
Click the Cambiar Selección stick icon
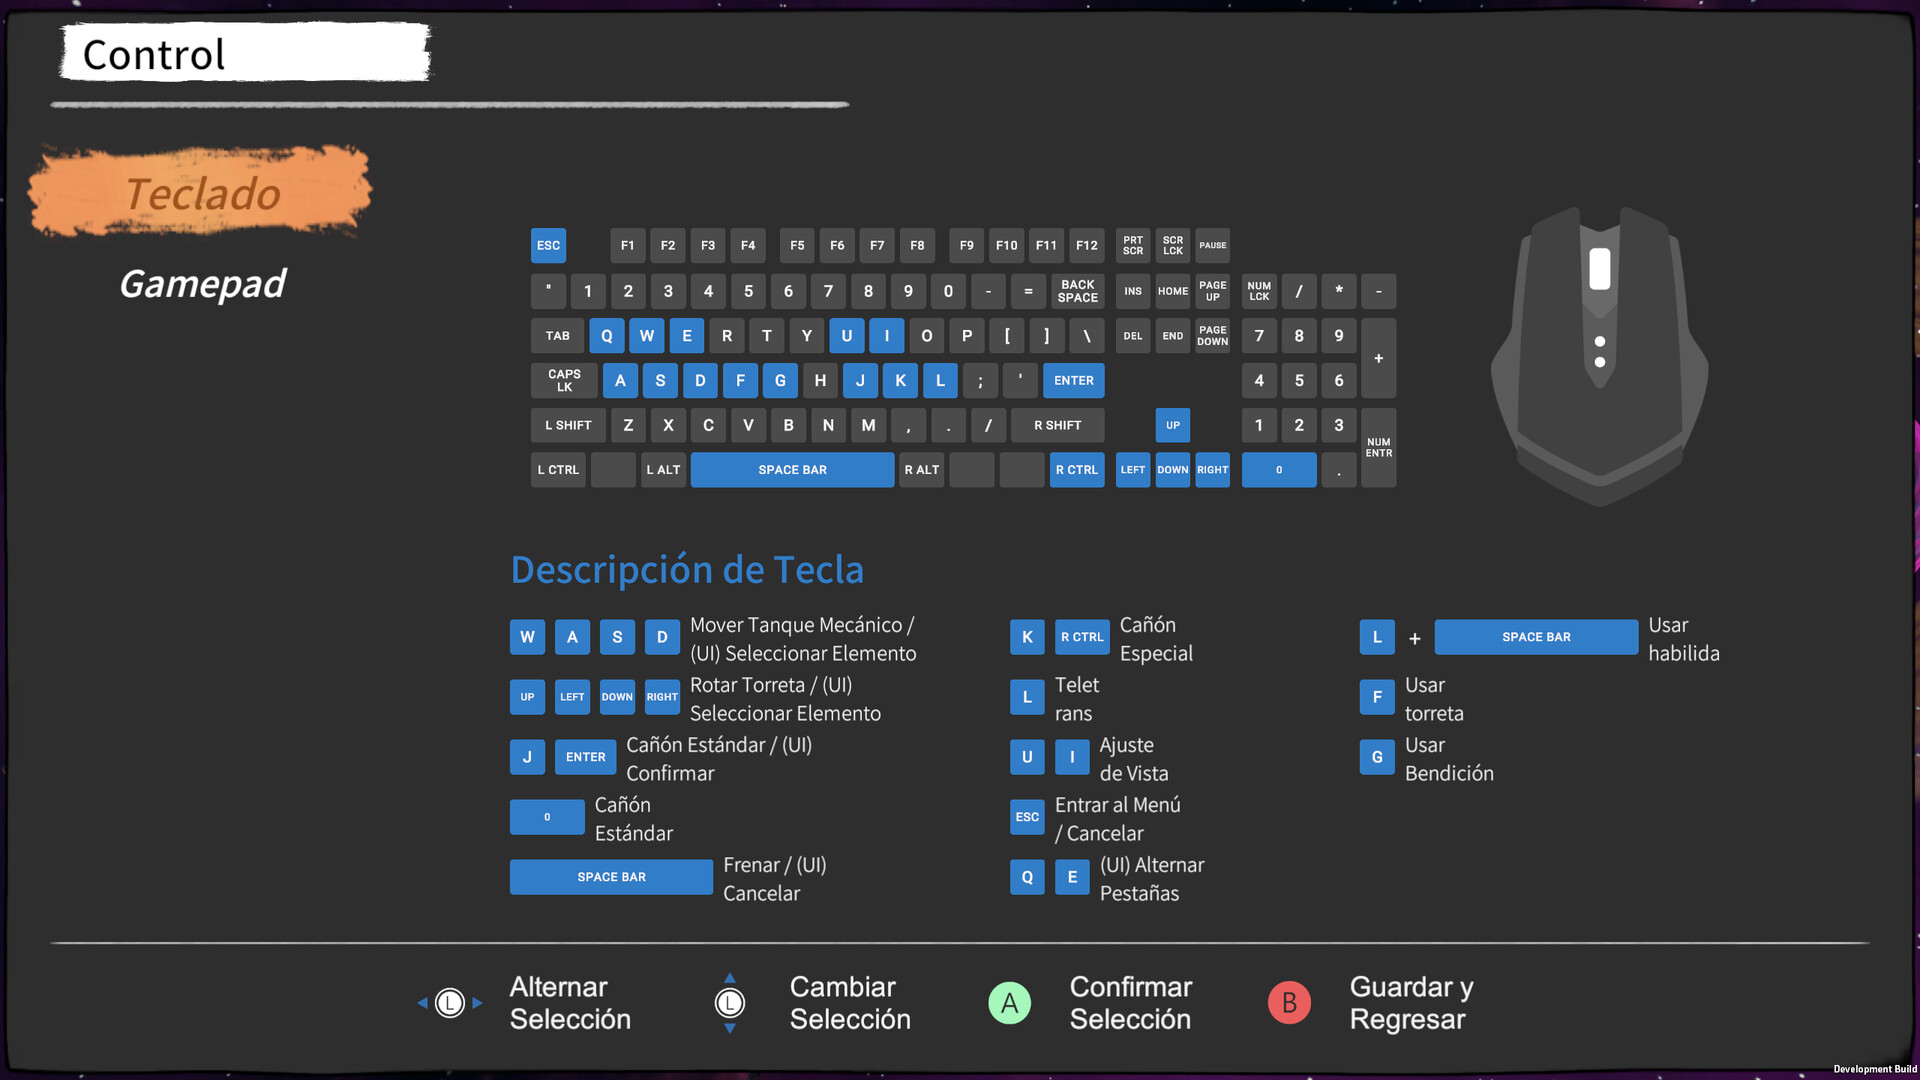tap(730, 1002)
